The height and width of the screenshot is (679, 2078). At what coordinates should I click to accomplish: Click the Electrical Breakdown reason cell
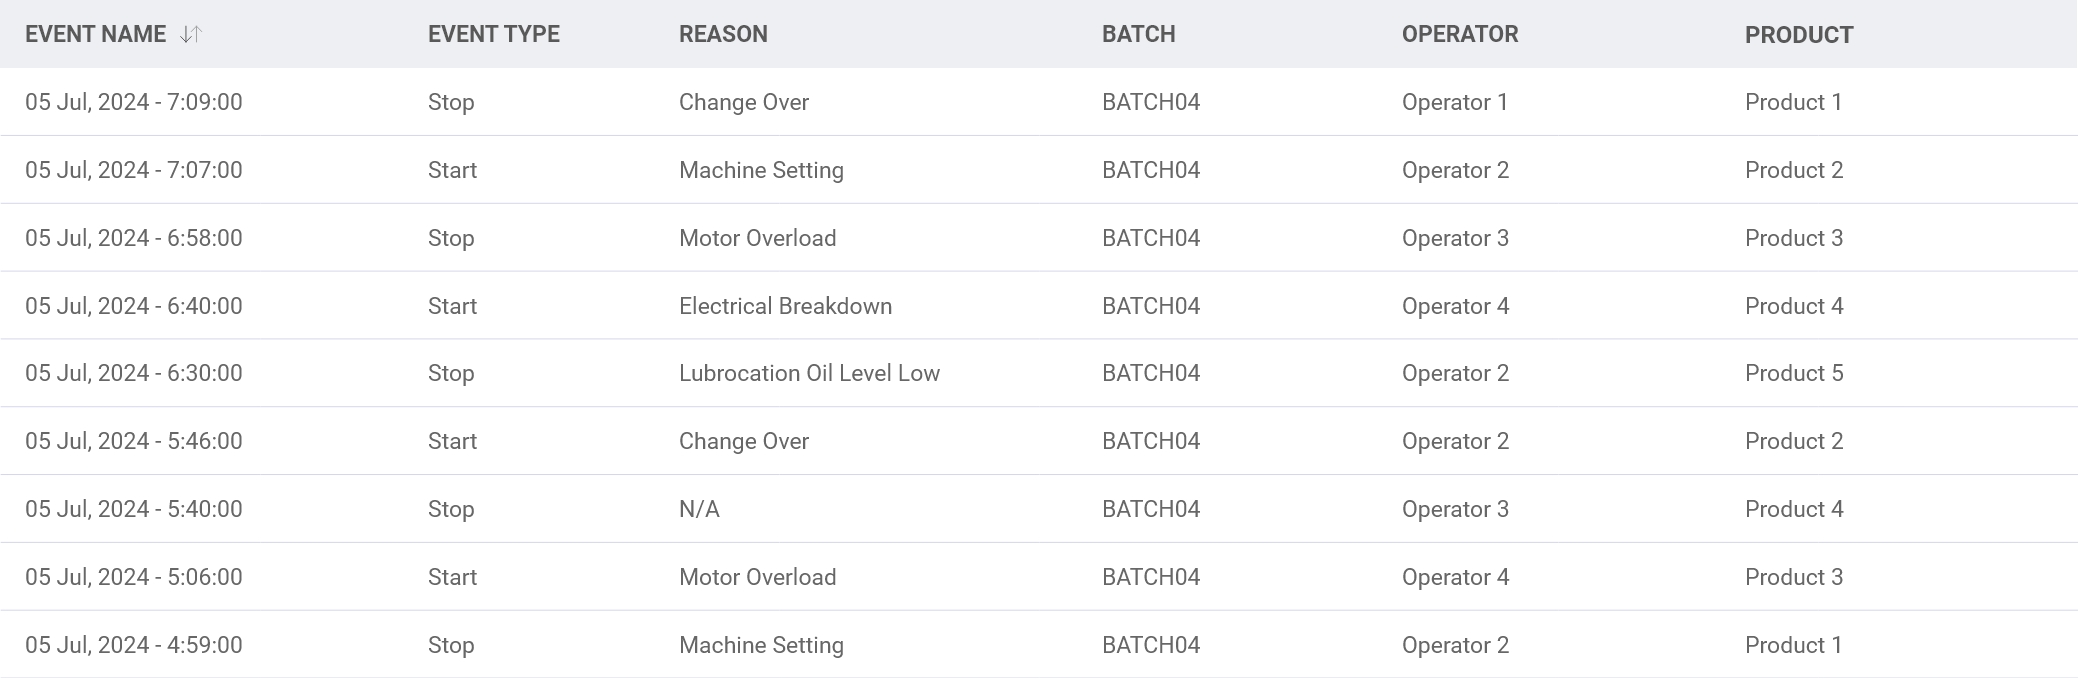(785, 306)
